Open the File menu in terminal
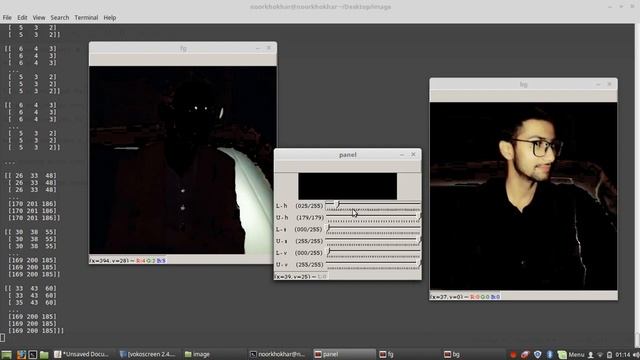Image resolution: width=640 pixels, height=360 pixels. click(x=7, y=18)
